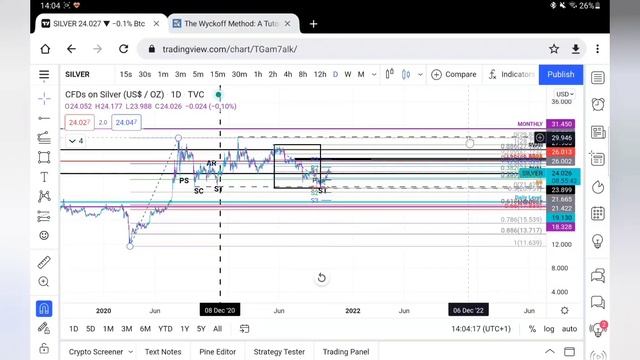Click the reset chart view arrow

click(322, 278)
